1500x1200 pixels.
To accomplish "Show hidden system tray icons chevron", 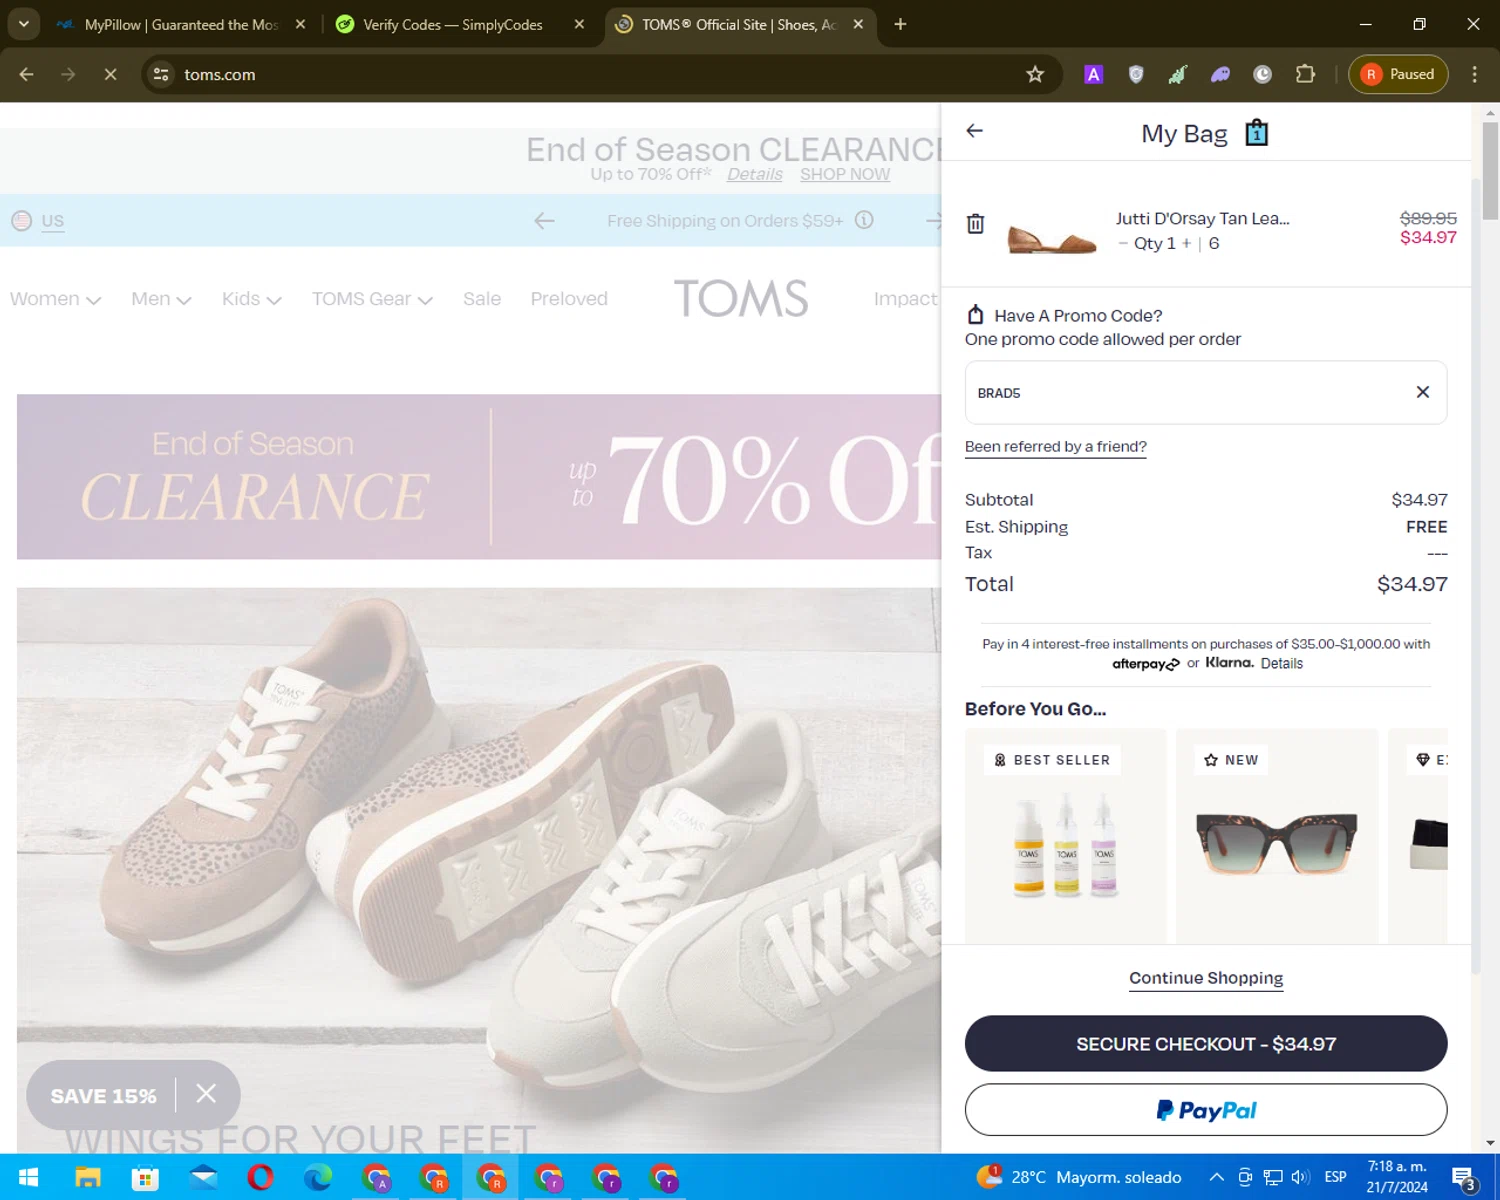I will 1217,1177.
